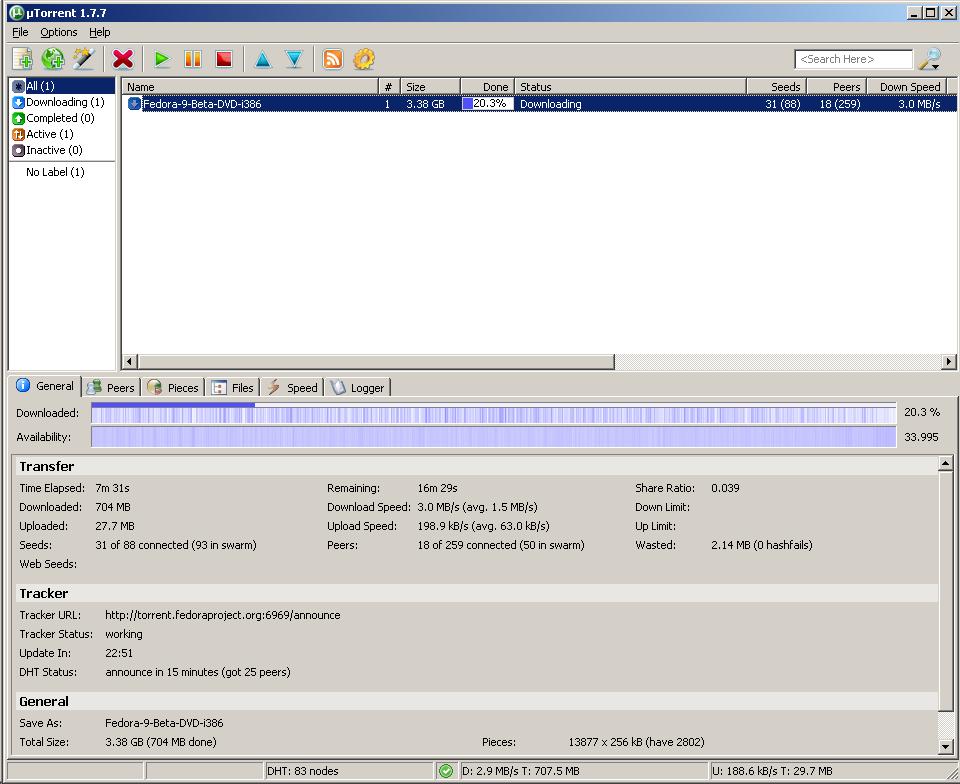The height and width of the screenshot is (784, 960).
Task: Click the green Start torrent play icon
Action: point(162,59)
